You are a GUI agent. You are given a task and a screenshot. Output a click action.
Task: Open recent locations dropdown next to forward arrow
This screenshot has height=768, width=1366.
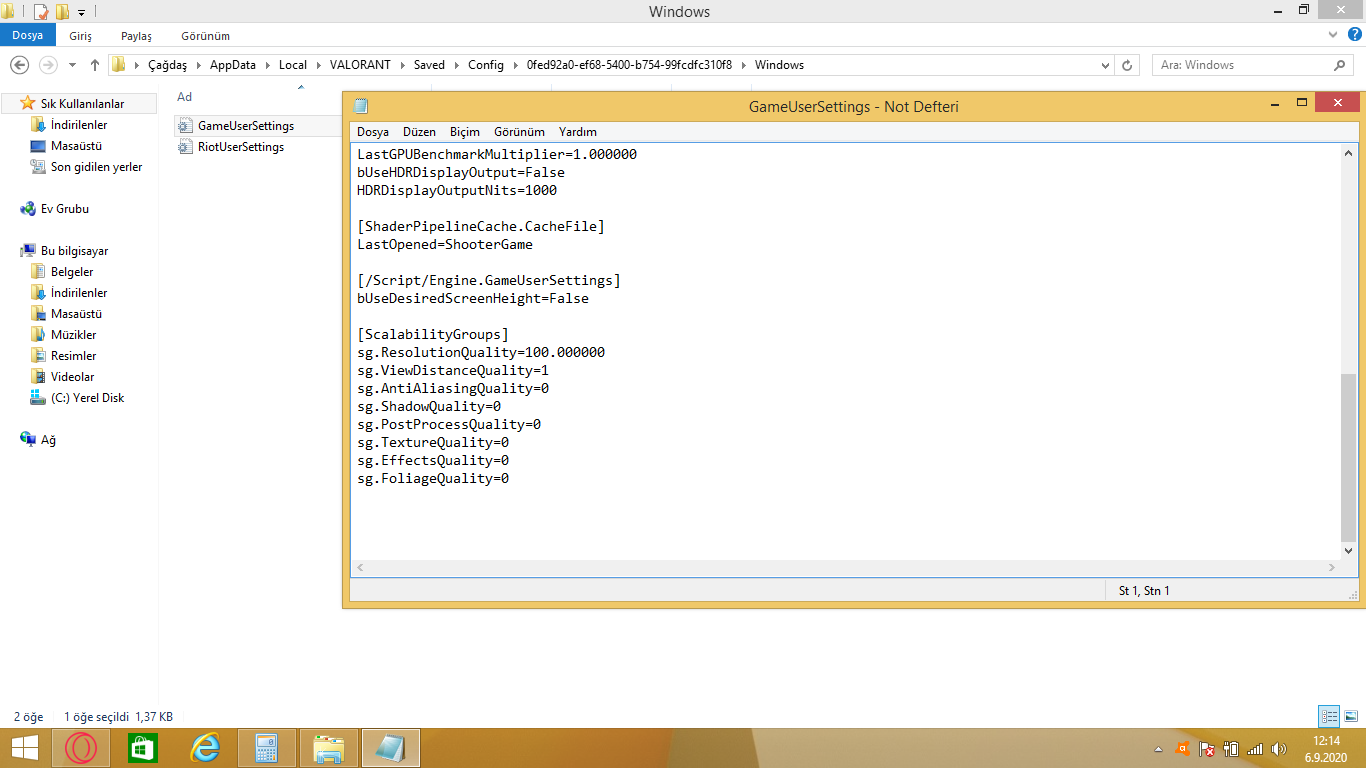(x=72, y=65)
